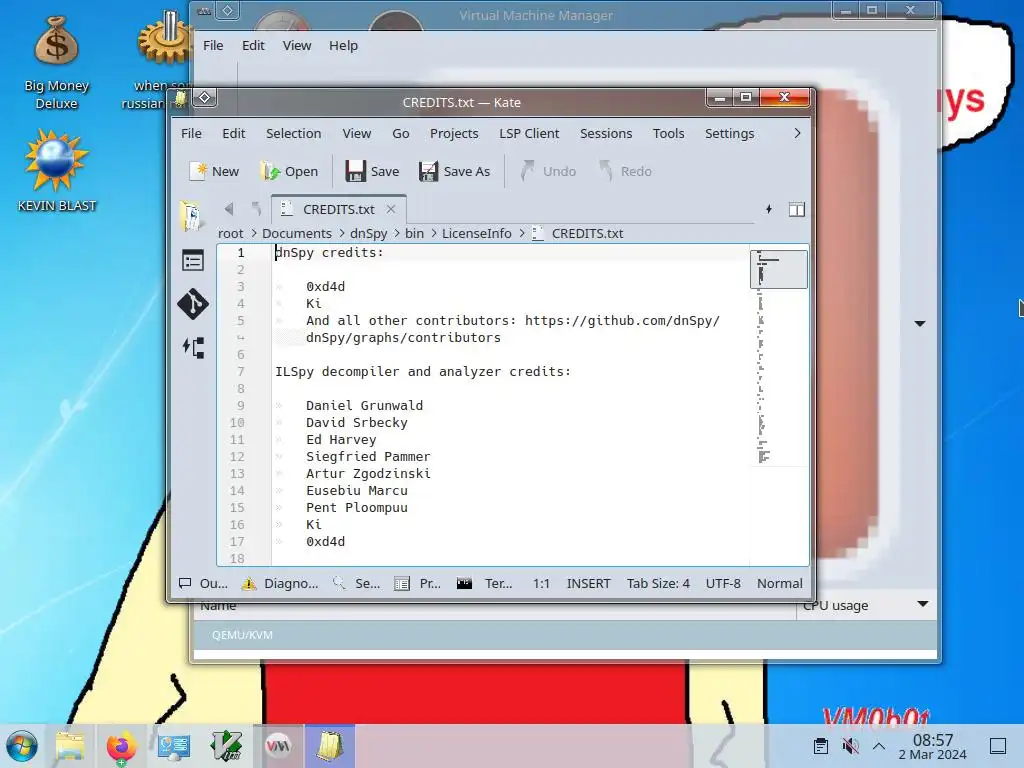Image resolution: width=1024 pixels, height=768 pixels.
Task: Click the Redo toolbar button
Action: [x=626, y=171]
